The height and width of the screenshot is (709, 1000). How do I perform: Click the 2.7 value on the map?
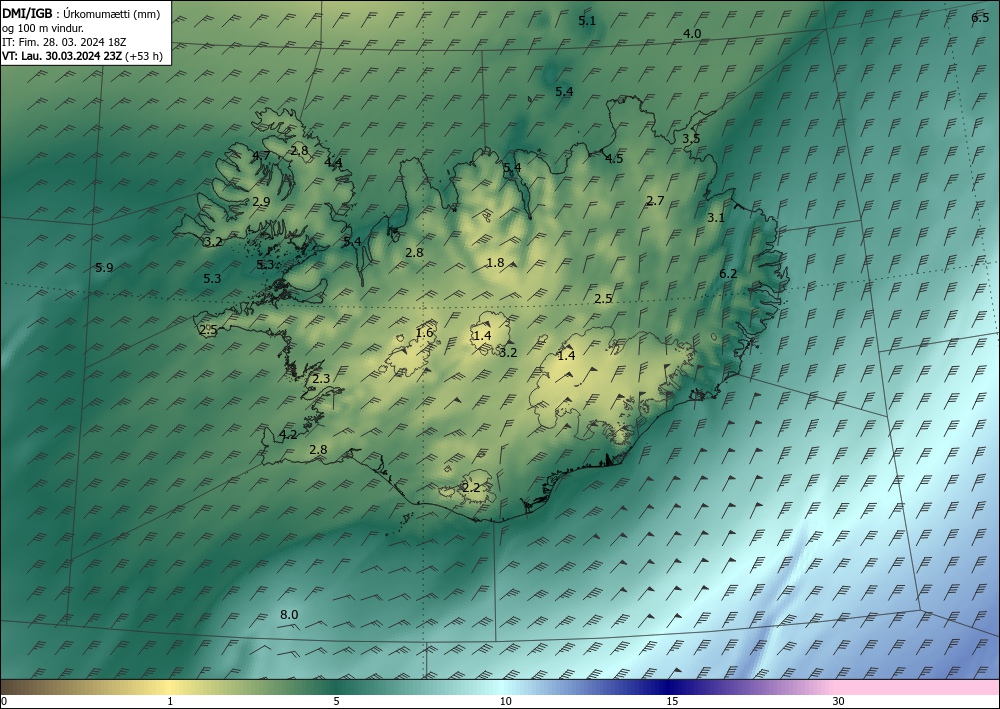pos(655,201)
